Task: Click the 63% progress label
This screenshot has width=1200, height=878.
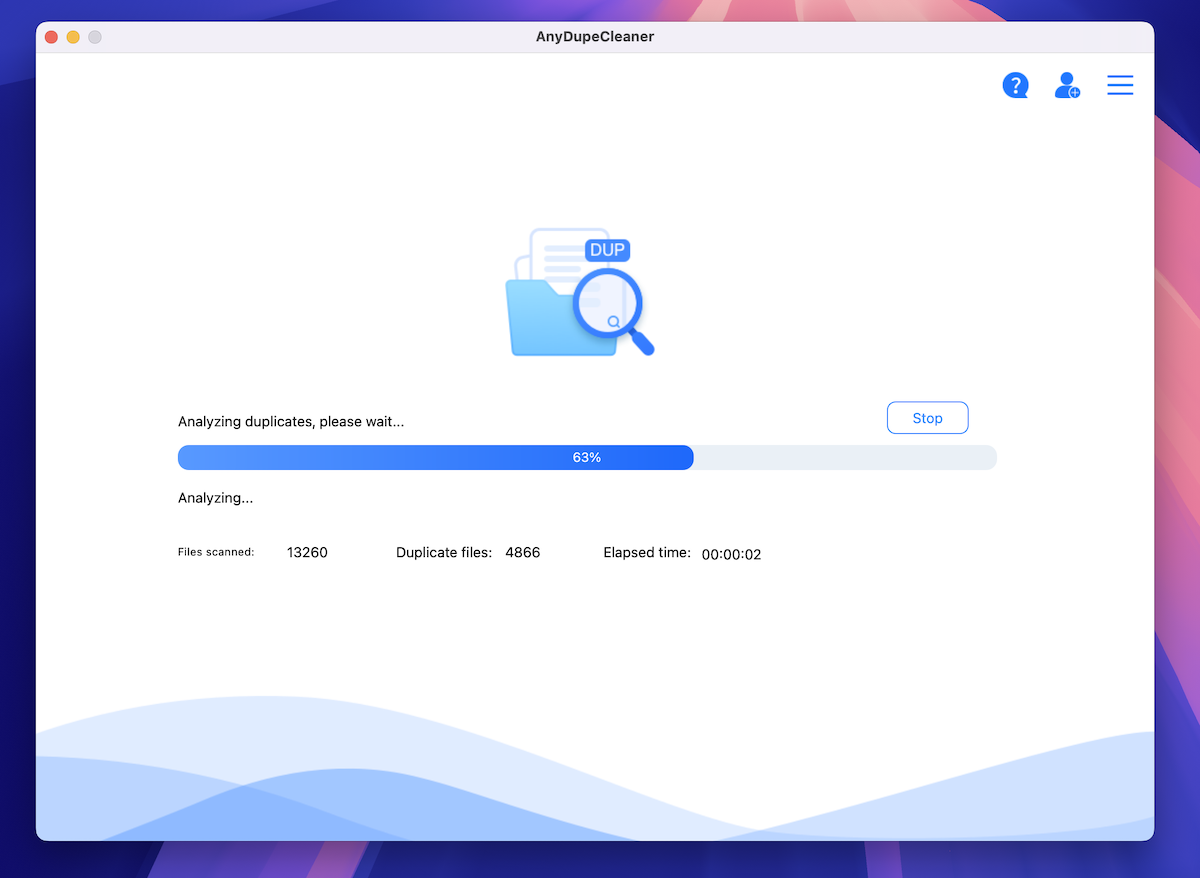Action: pyautogui.click(x=587, y=458)
